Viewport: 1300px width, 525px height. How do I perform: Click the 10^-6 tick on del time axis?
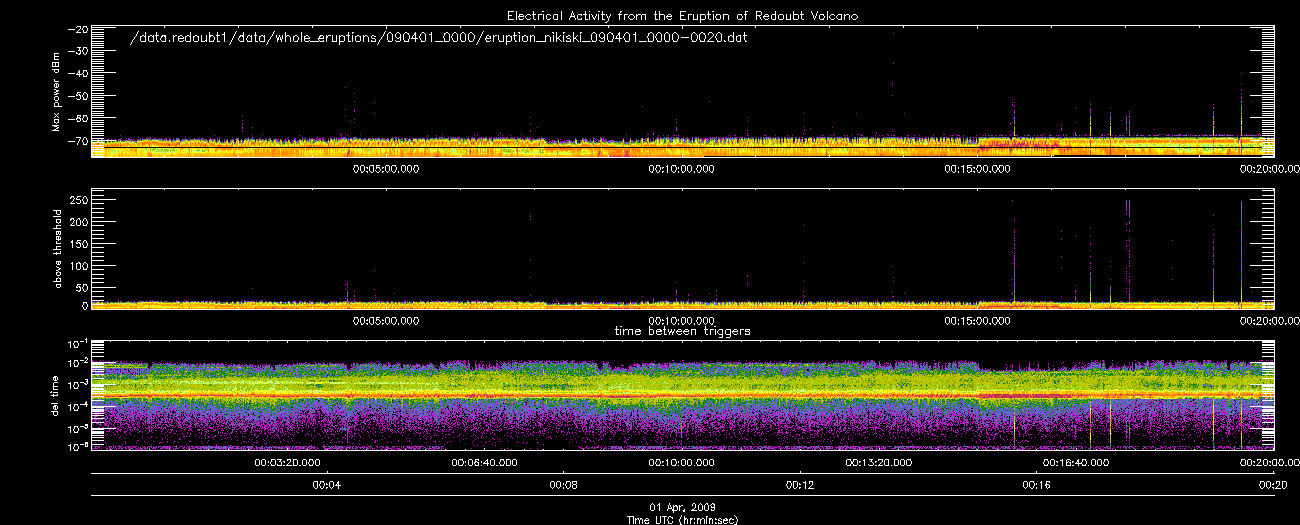[76, 448]
